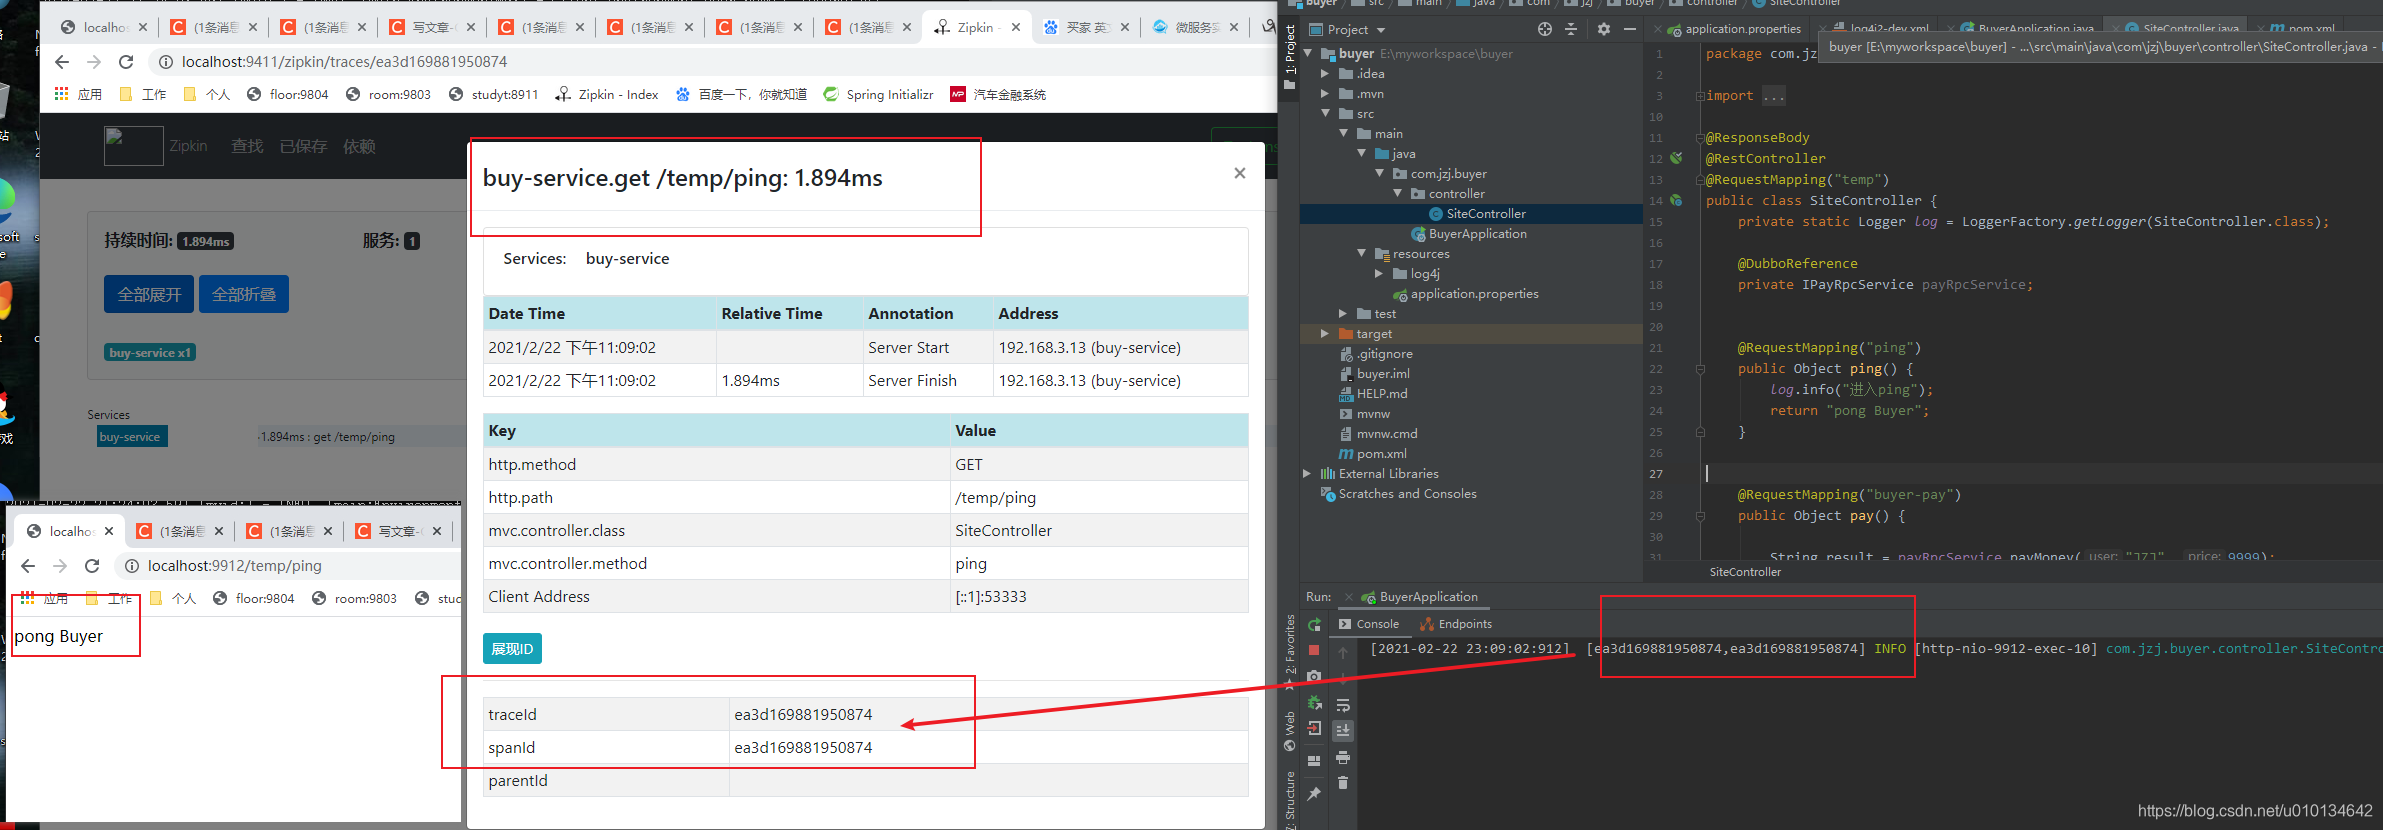Go back in the Zipkin browser window
Viewport: 2383px width, 830px height.
point(62,62)
